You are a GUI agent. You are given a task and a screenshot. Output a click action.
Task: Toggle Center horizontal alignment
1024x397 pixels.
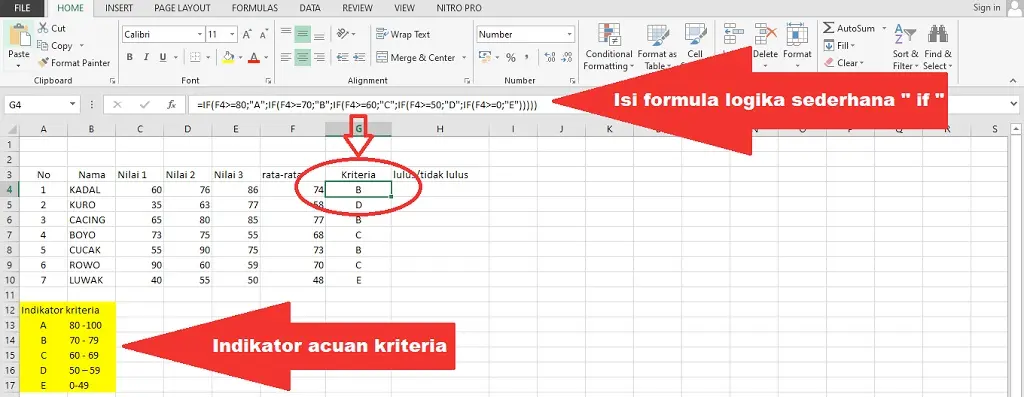(302, 57)
